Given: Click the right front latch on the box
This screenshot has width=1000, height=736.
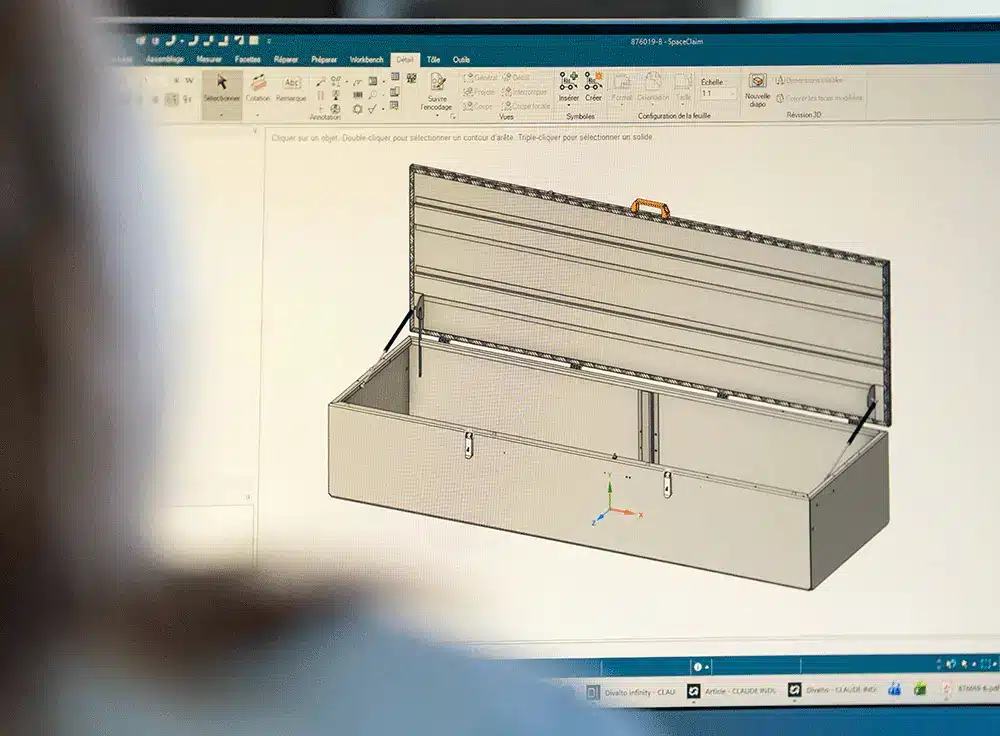Looking at the screenshot, I should click(x=667, y=485).
